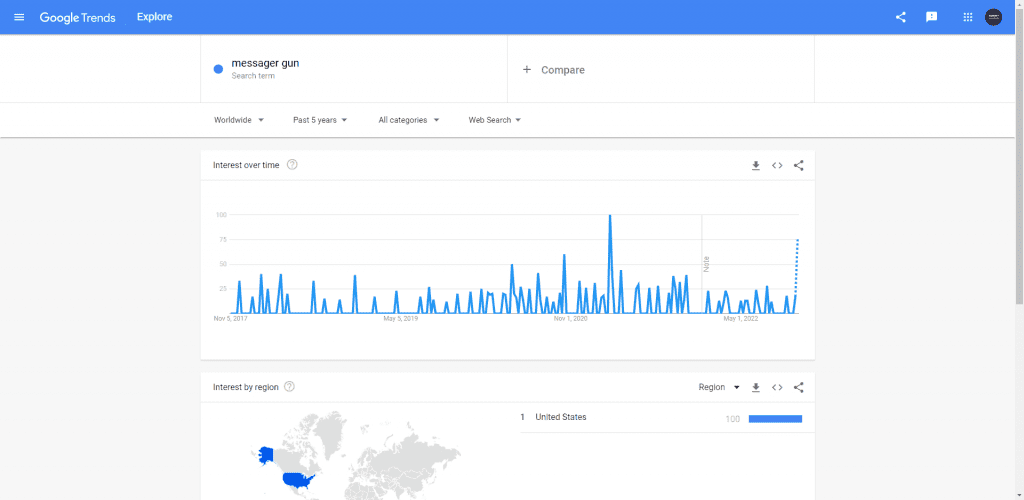Open the Past 5 years time range dropdown
The width and height of the screenshot is (1024, 500).
[320, 120]
